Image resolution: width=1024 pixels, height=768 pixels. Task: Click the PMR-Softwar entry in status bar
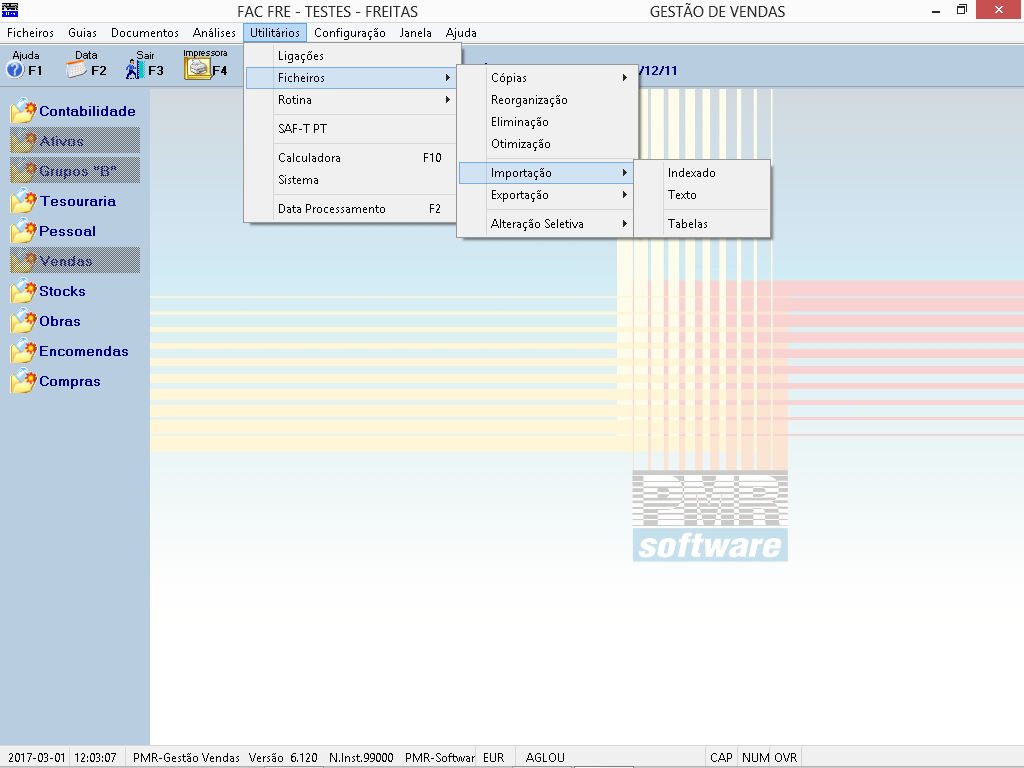(440, 758)
